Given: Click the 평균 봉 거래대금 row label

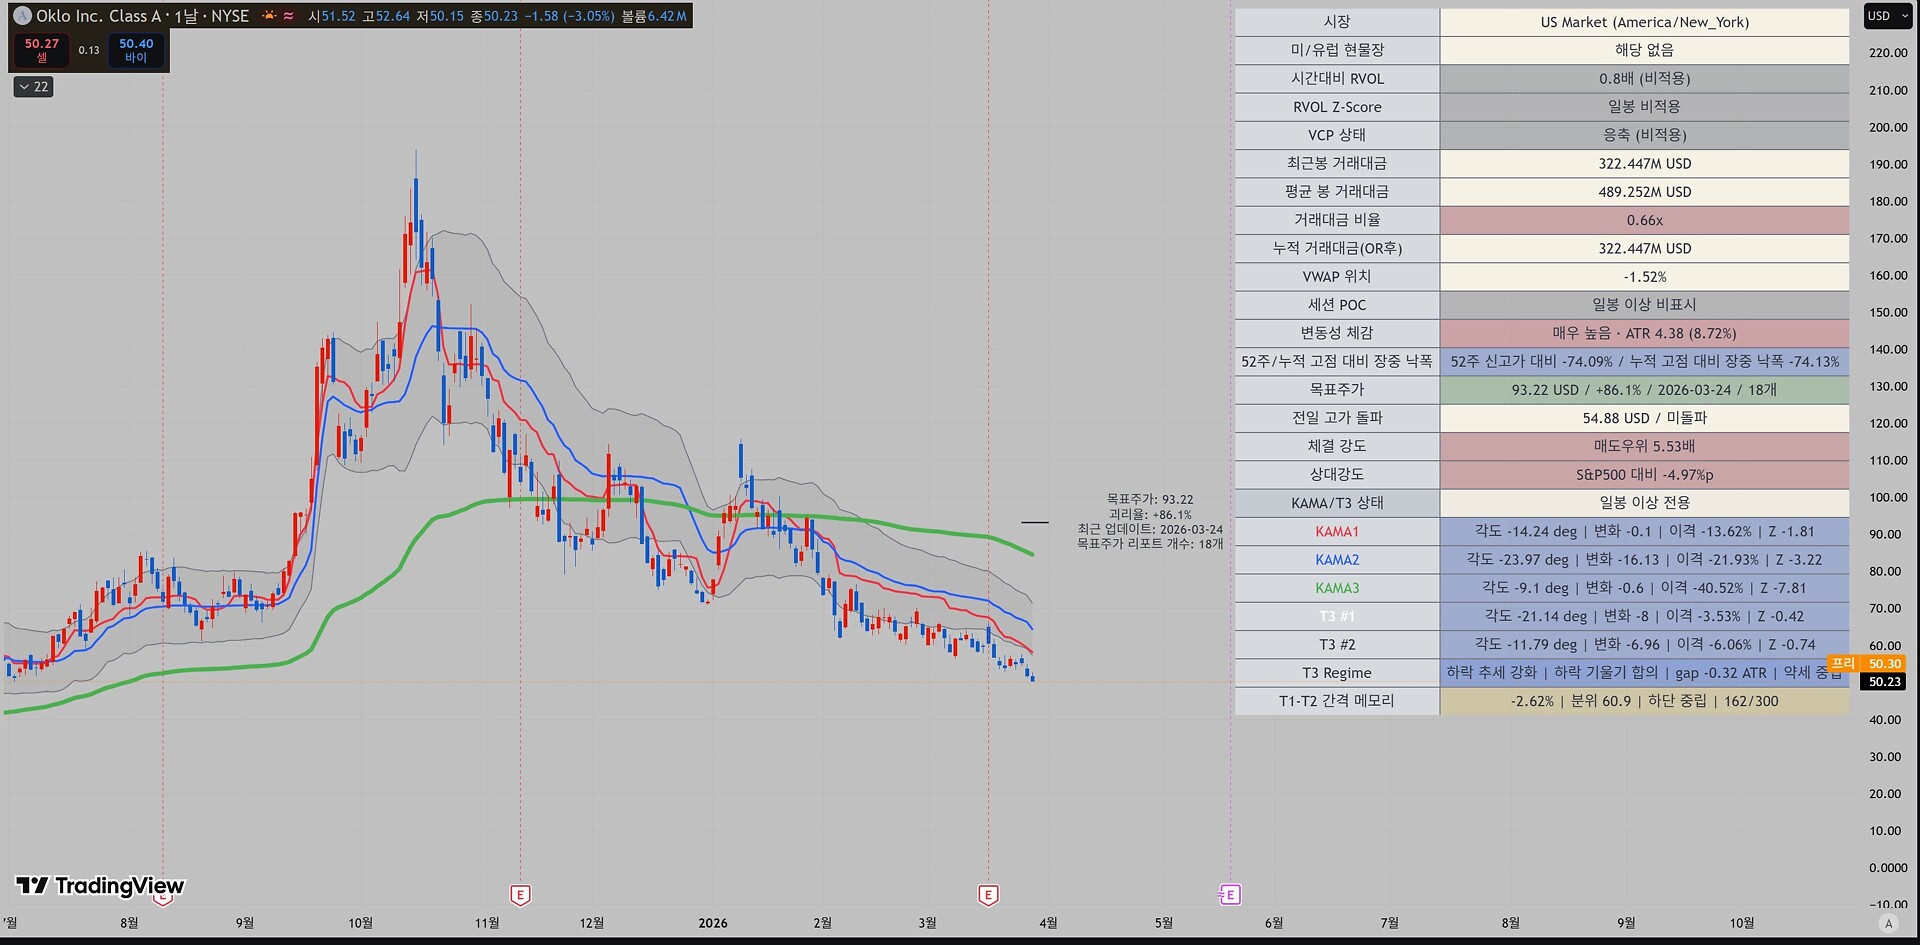Looking at the screenshot, I should (1337, 191).
